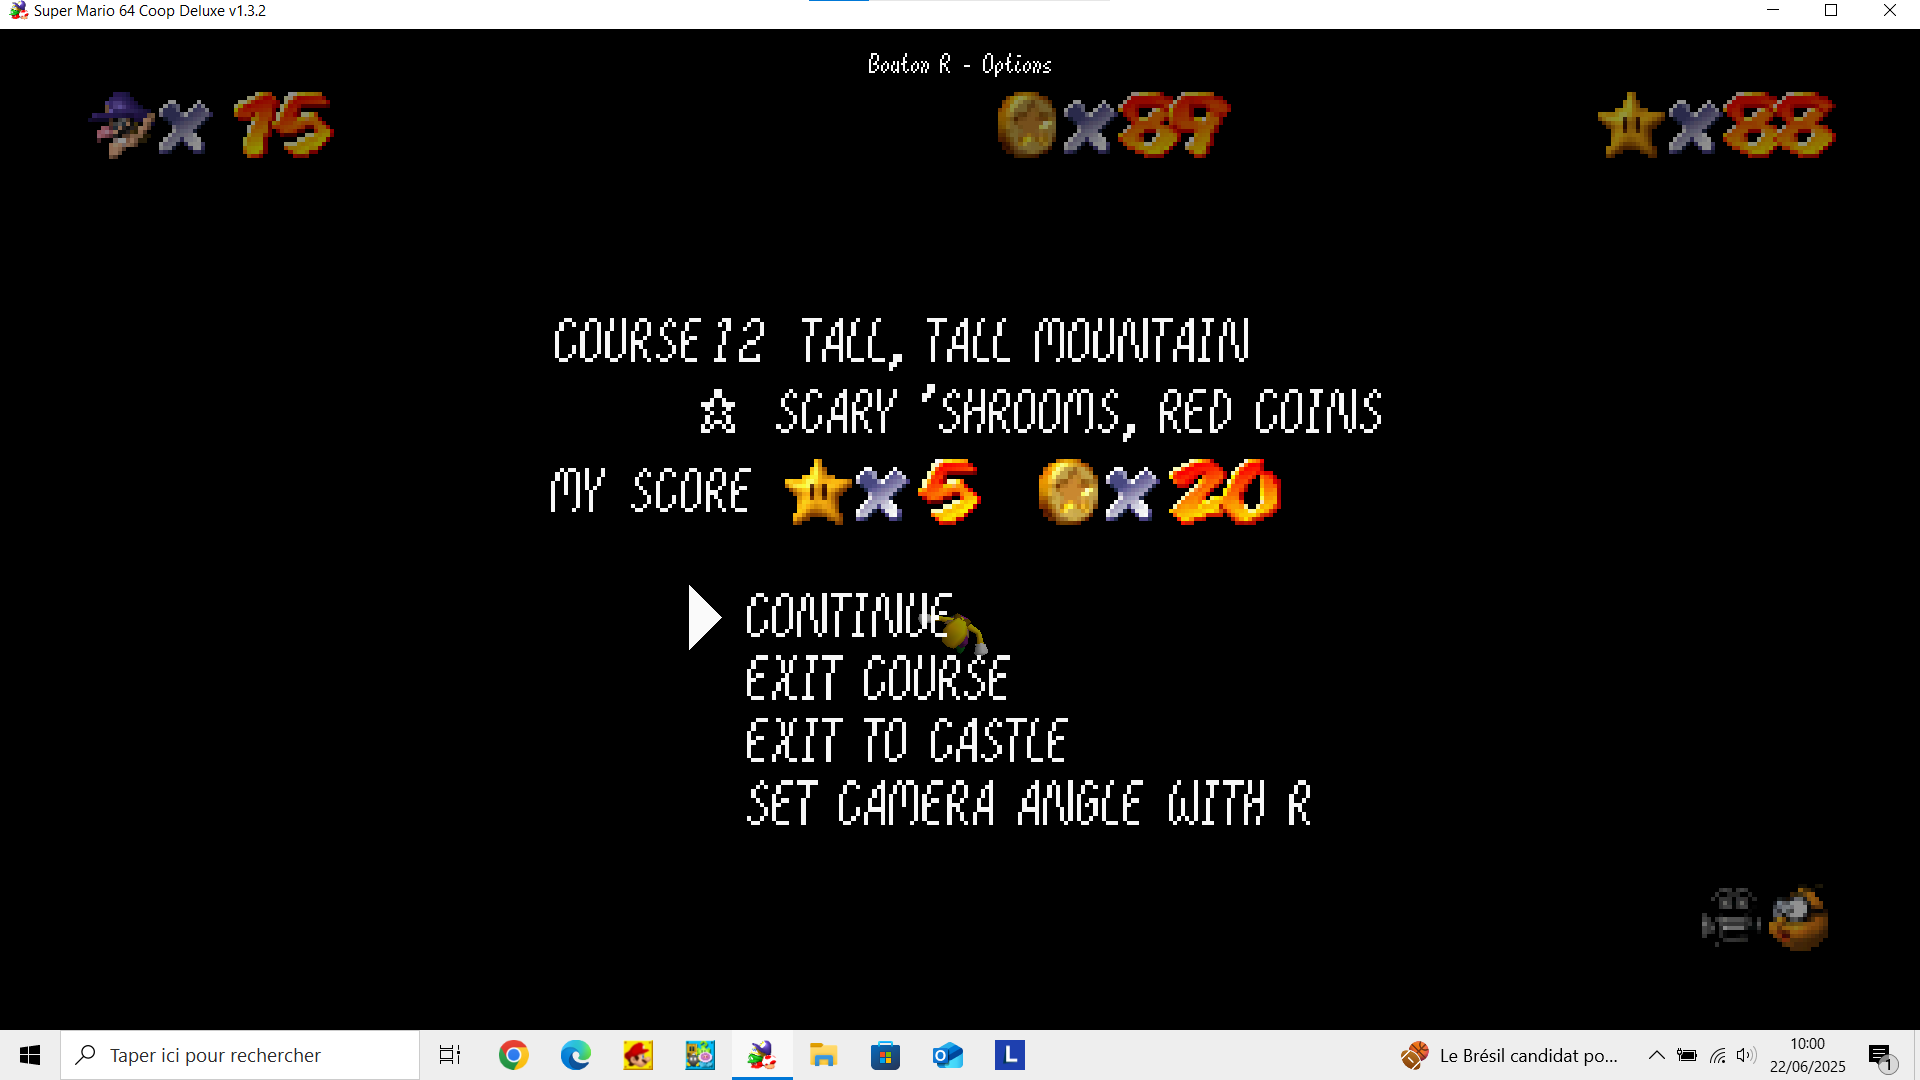1920x1080 pixels.
Task: Close the Super Mario 64 Coop window
Action: click(1890, 11)
